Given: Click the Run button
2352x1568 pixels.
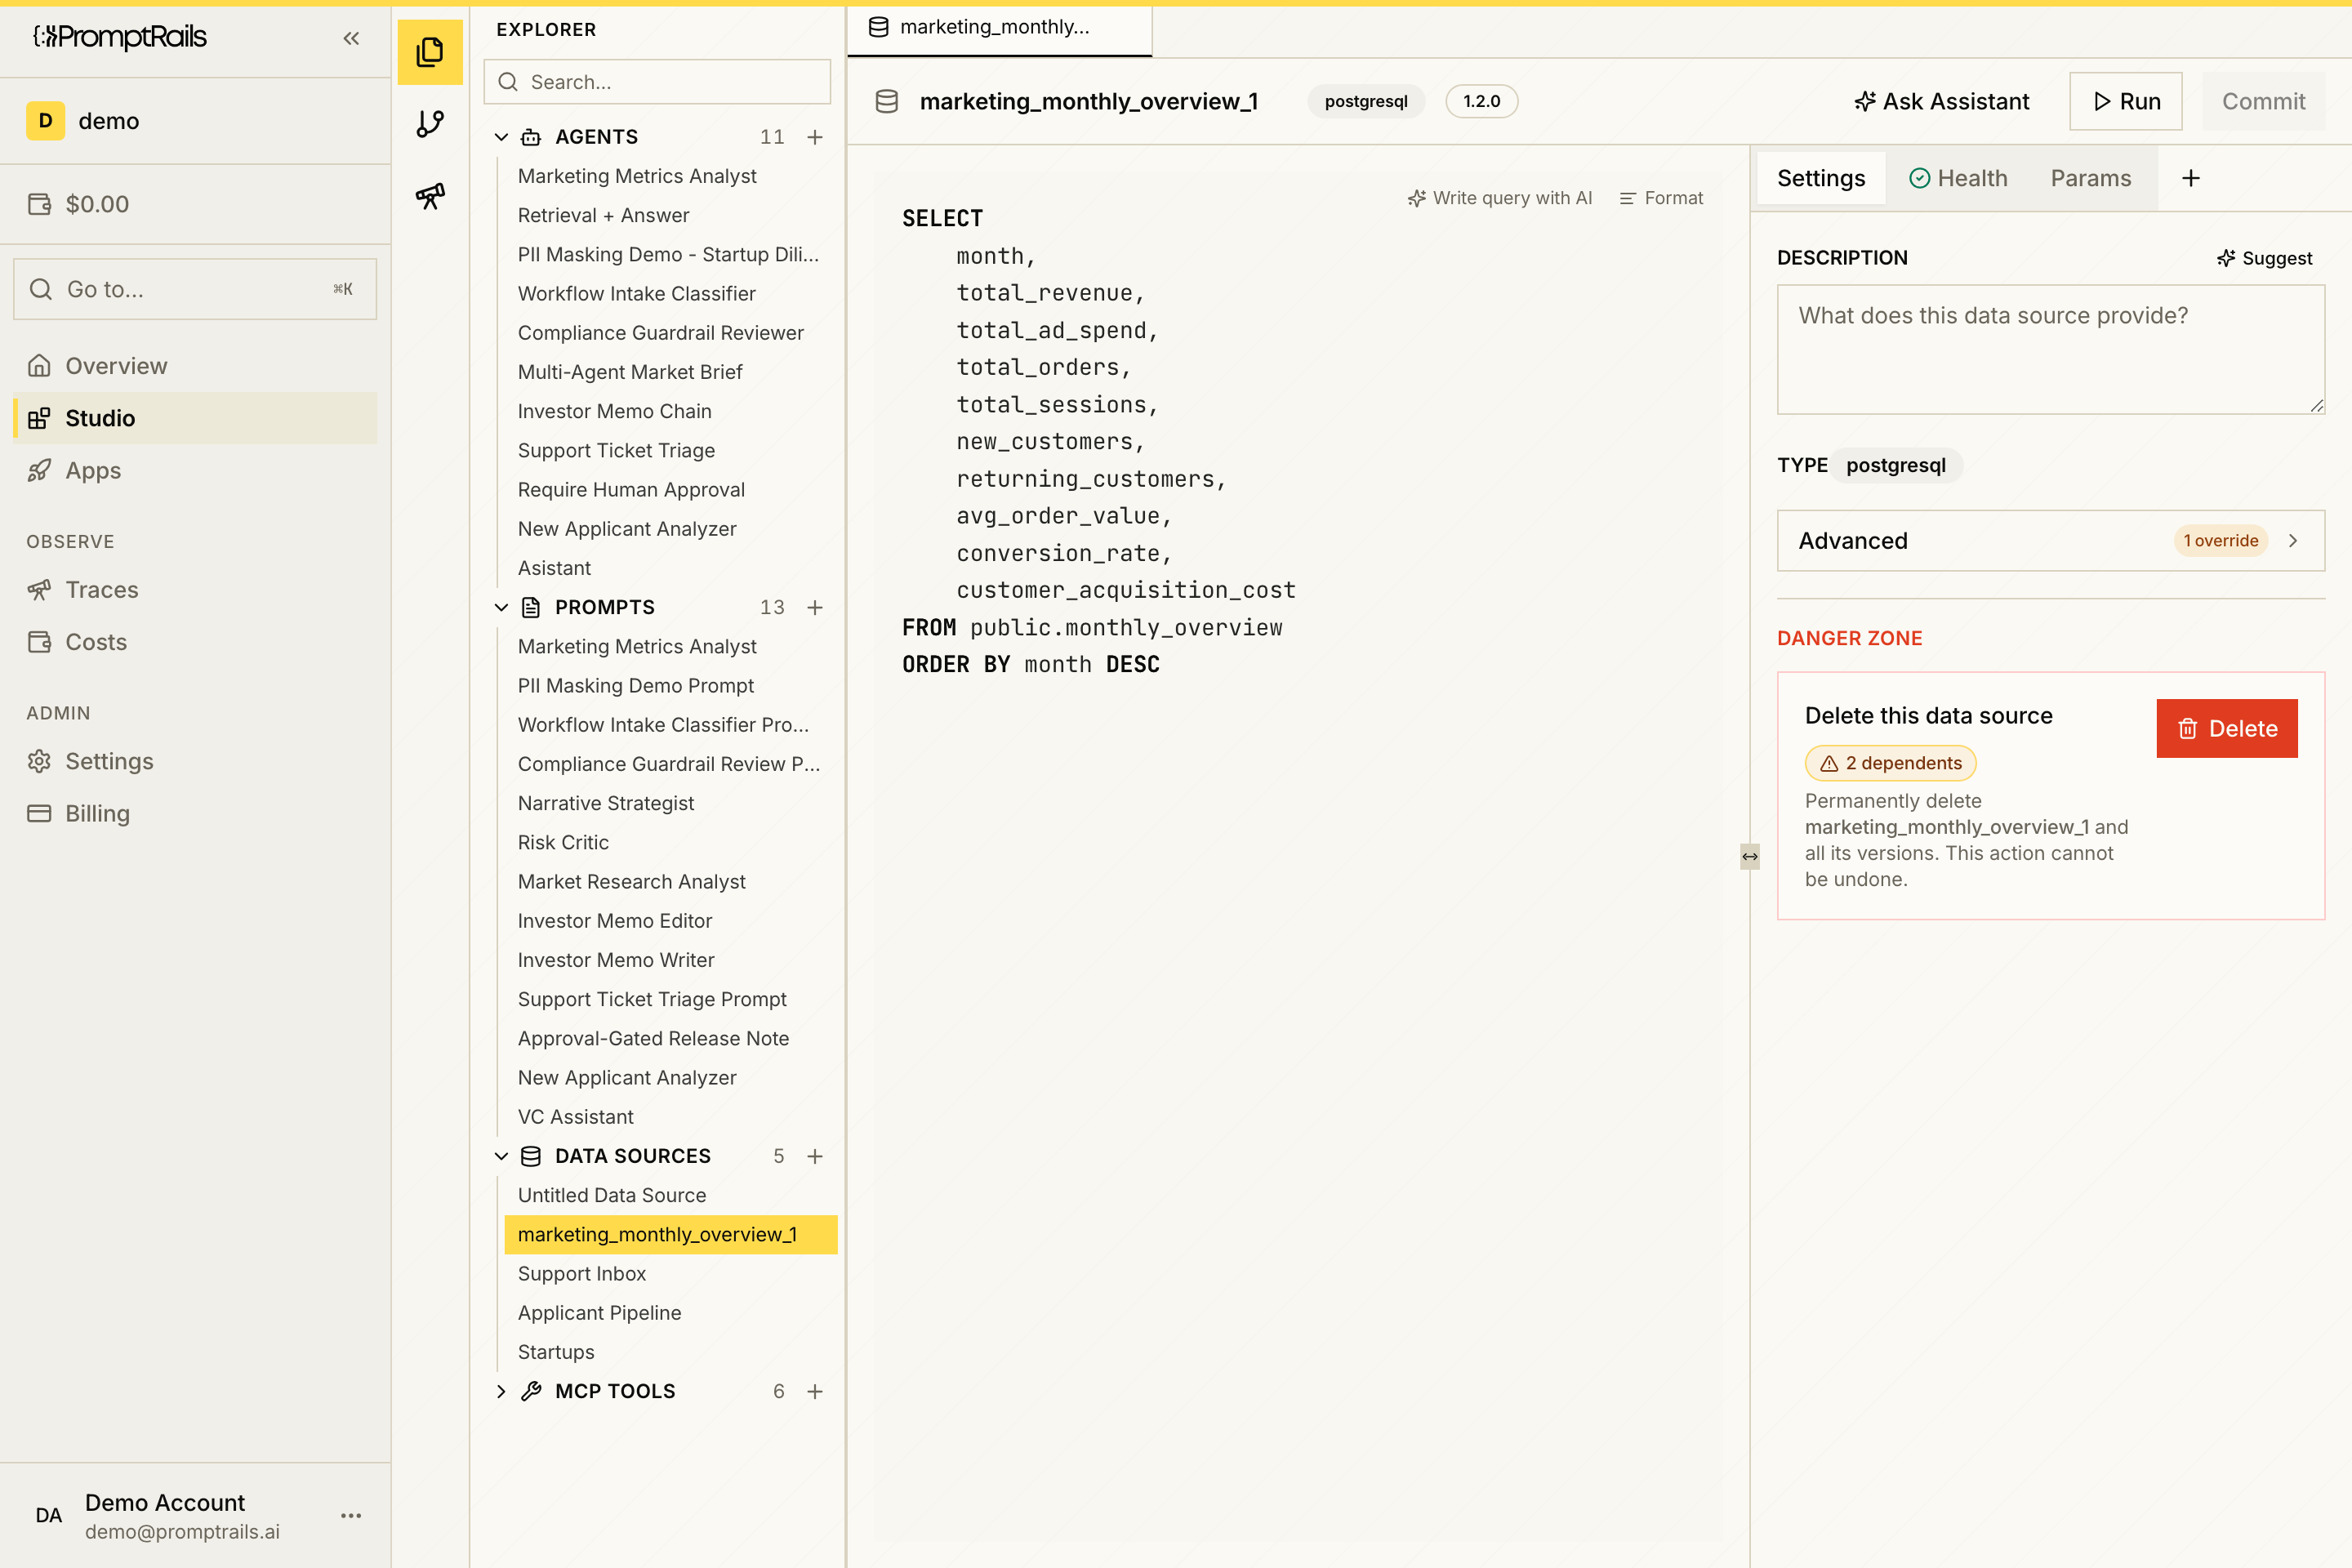Looking at the screenshot, I should click(x=2126, y=101).
